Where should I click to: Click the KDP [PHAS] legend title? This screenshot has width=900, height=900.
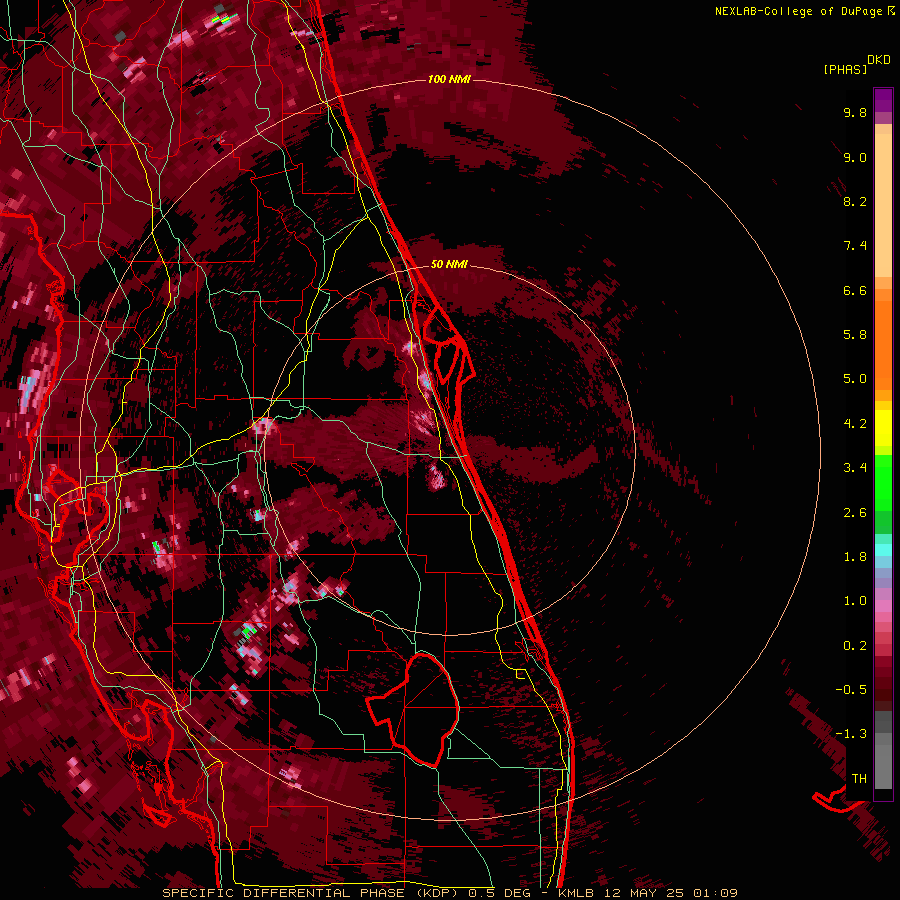(856, 65)
